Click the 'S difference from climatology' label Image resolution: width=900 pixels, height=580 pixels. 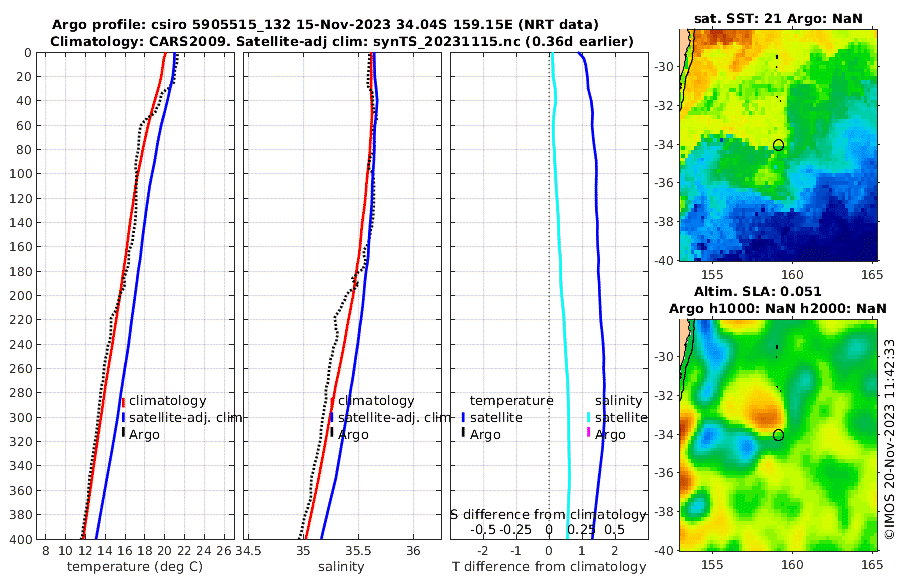[548, 514]
